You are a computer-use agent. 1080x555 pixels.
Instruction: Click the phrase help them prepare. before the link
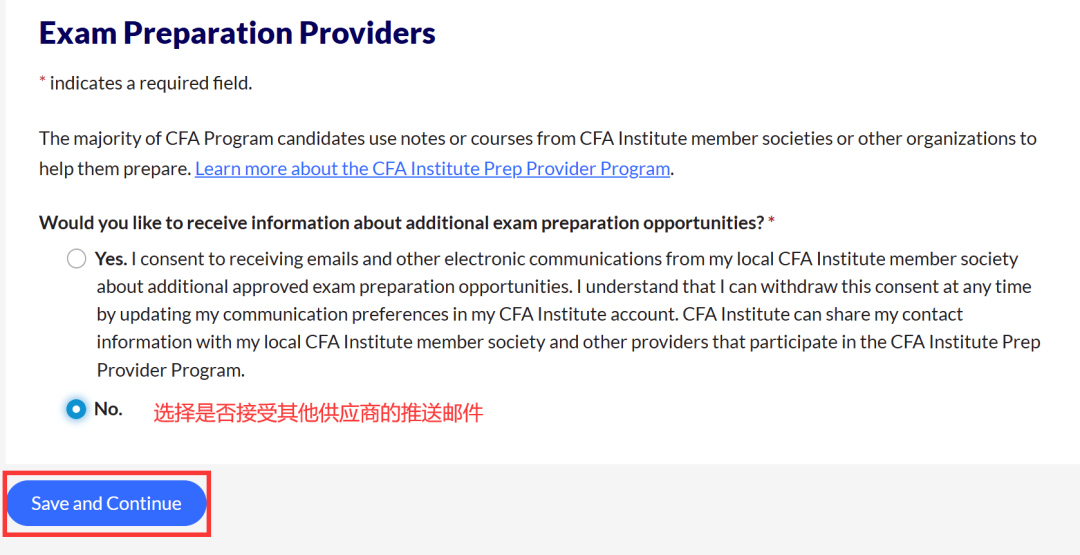coord(115,169)
